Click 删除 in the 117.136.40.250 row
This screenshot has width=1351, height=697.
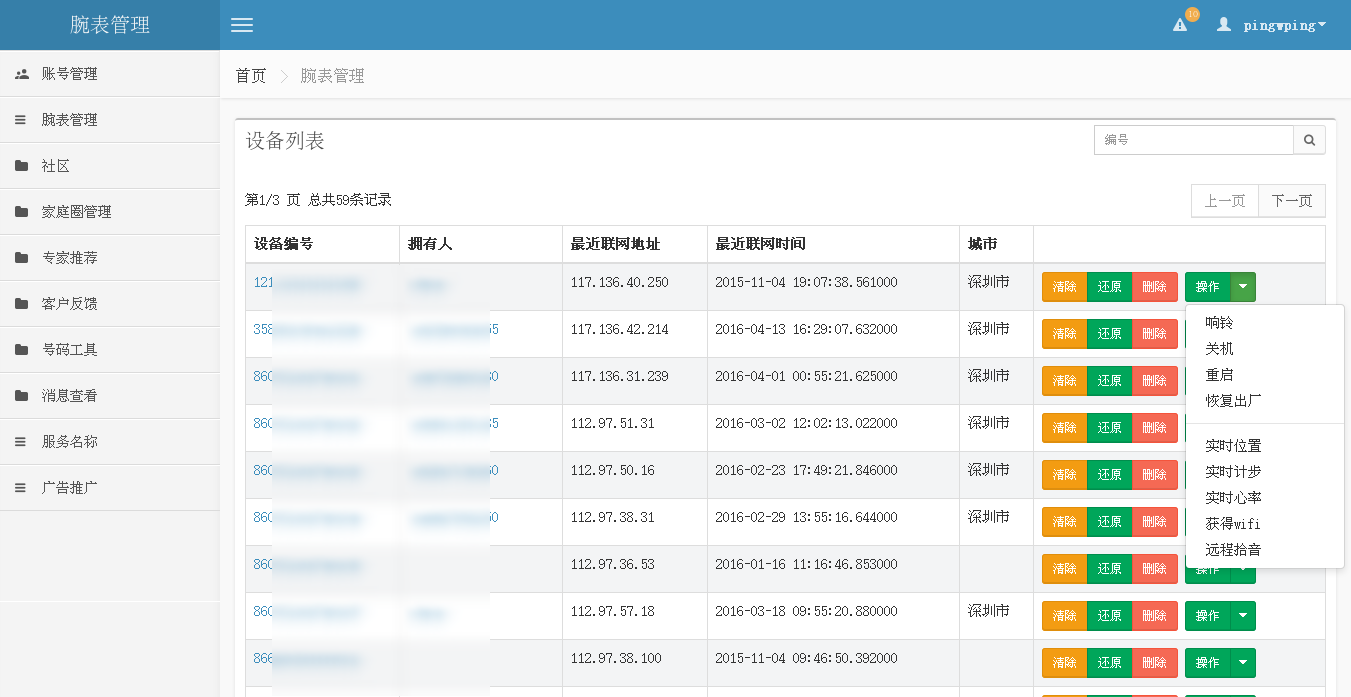tap(1155, 287)
